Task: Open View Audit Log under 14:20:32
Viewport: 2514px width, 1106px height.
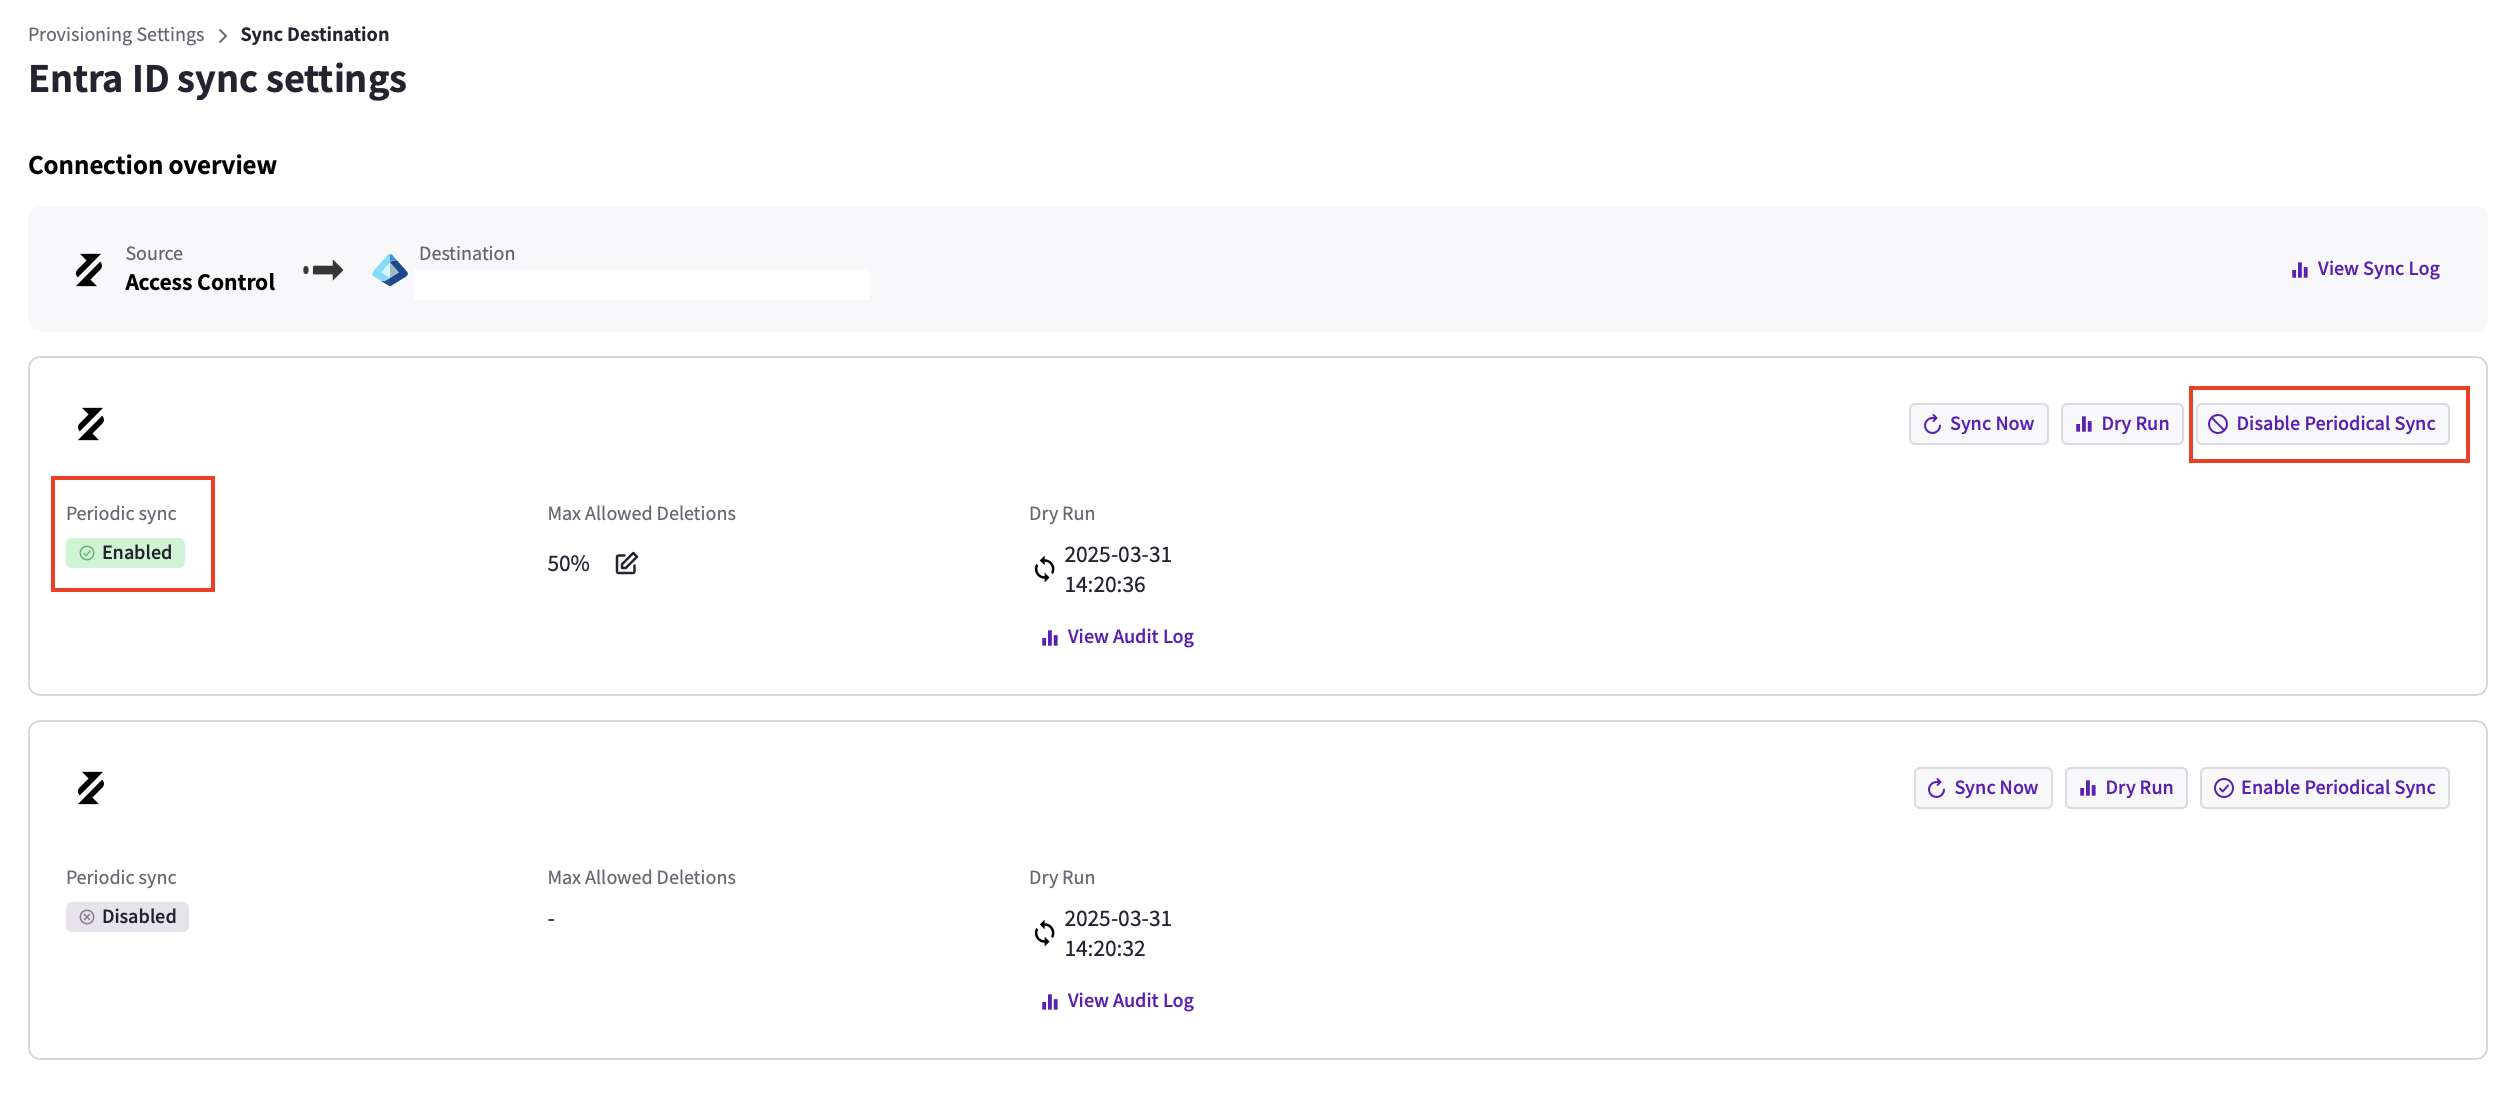Action: (1117, 1001)
